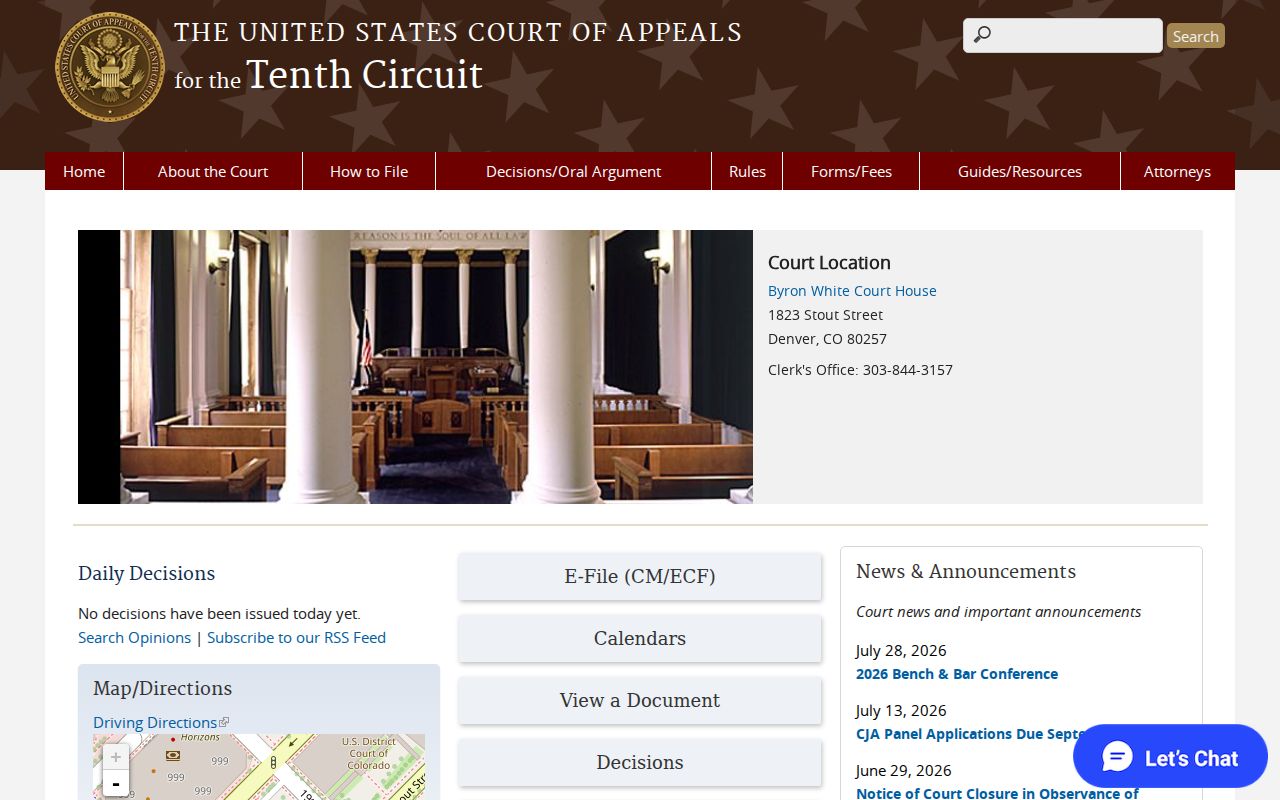Subscribe to our RSS Feed link
Image resolution: width=1280 pixels, height=800 pixels.
coord(296,637)
